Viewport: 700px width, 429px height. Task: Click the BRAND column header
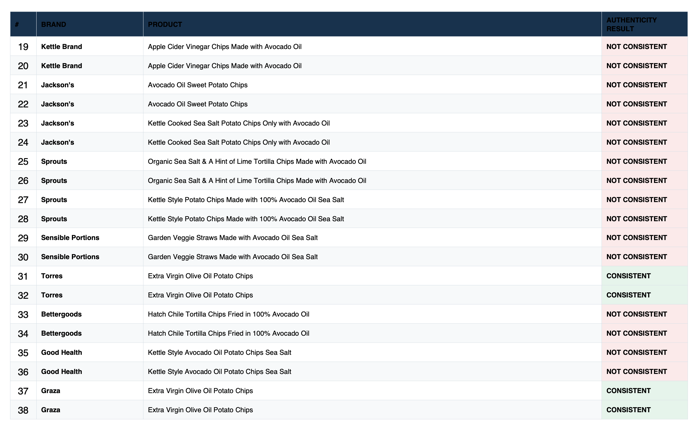coord(54,25)
